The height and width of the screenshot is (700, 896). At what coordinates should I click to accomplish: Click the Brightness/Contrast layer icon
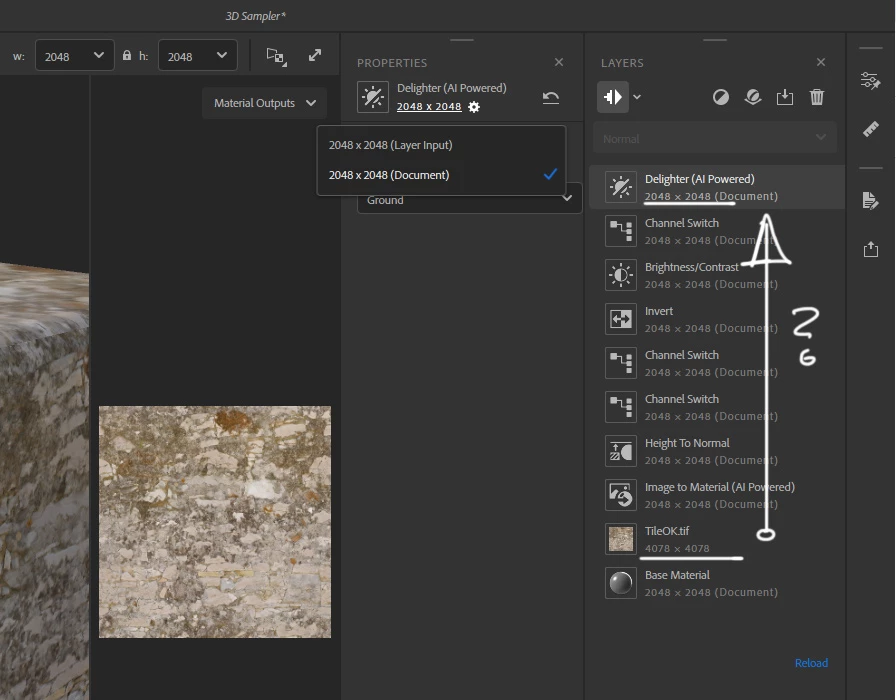pyautogui.click(x=621, y=275)
